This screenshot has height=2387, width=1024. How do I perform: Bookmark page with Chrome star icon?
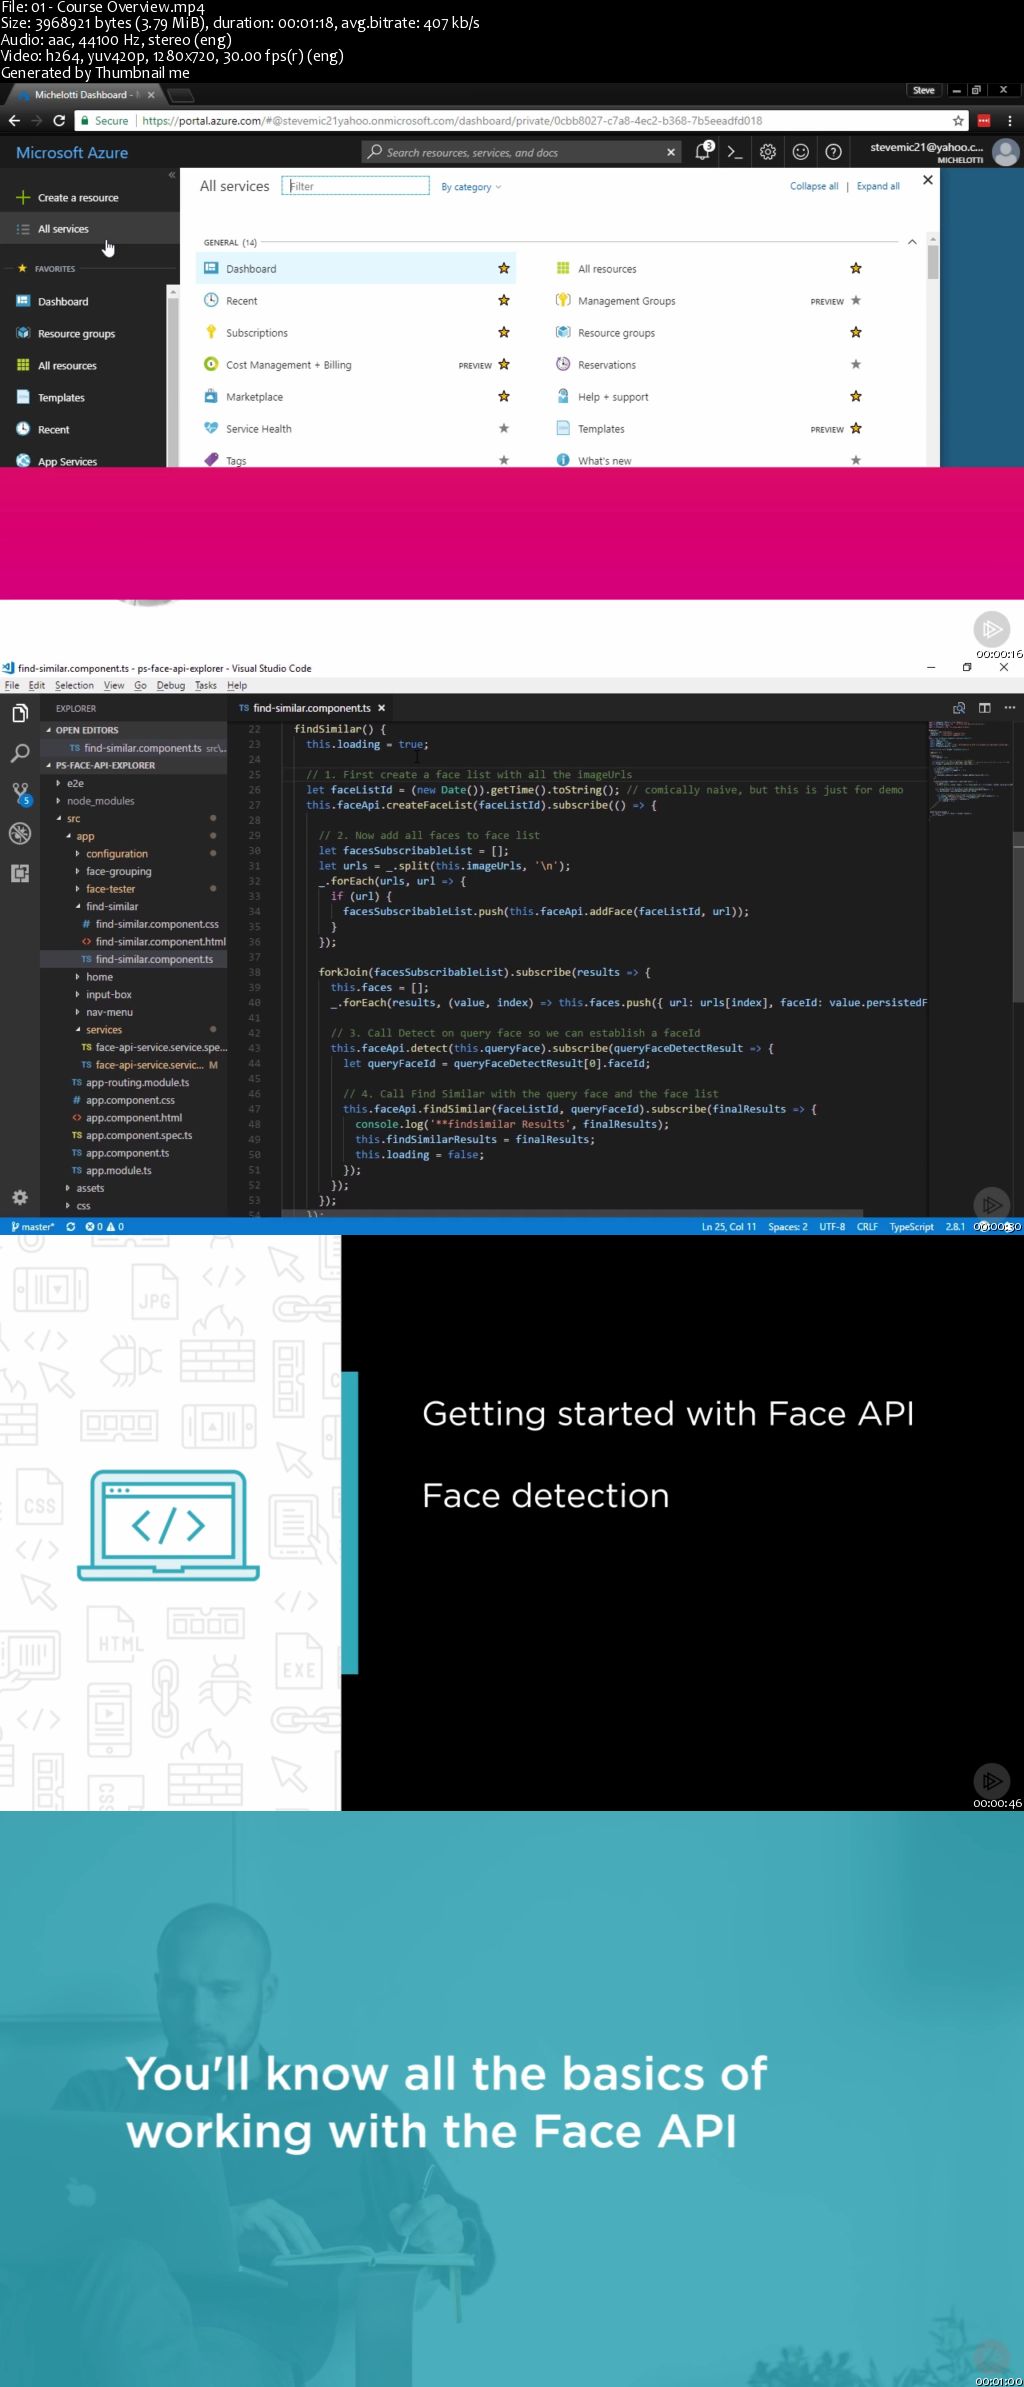958,120
